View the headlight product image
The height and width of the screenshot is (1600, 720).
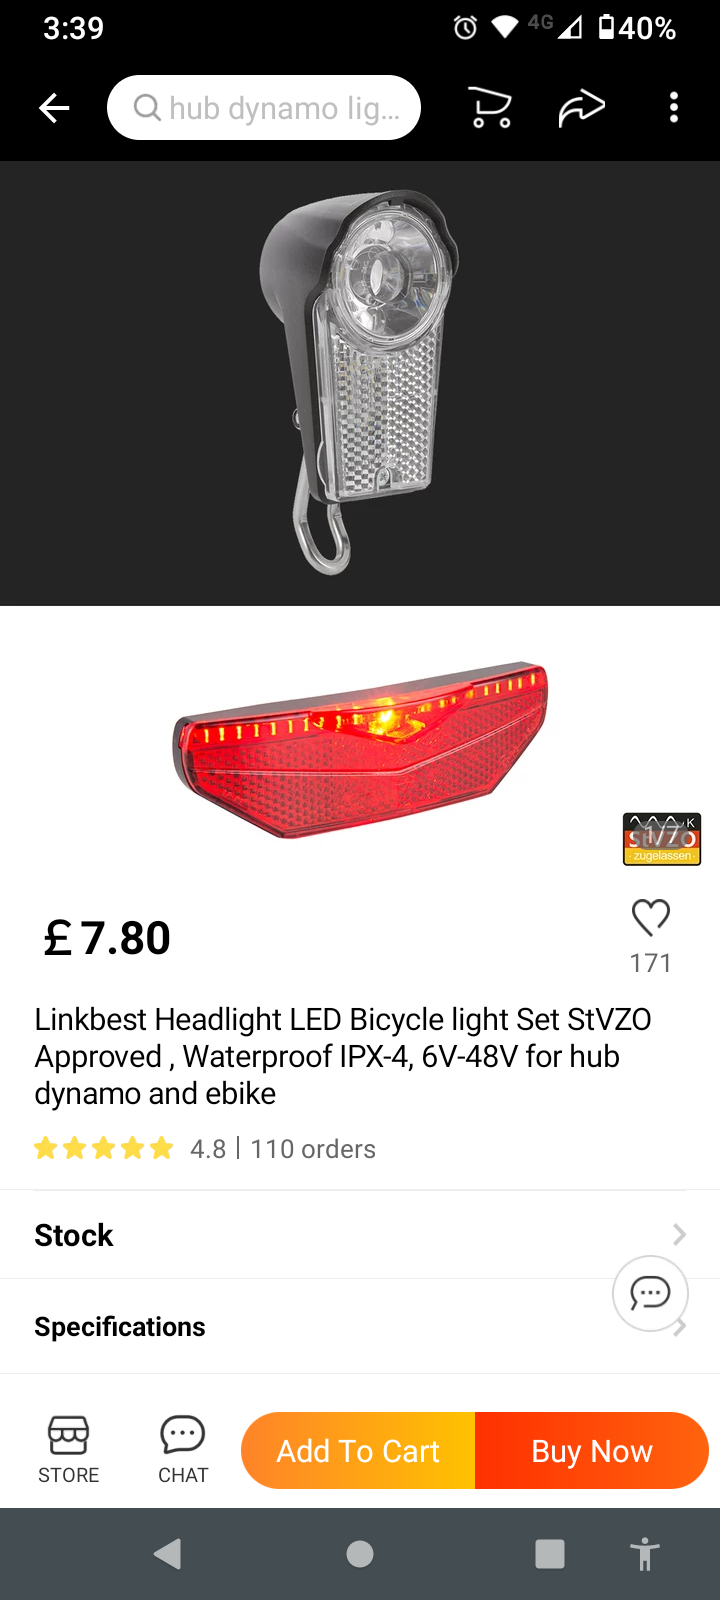point(360,383)
